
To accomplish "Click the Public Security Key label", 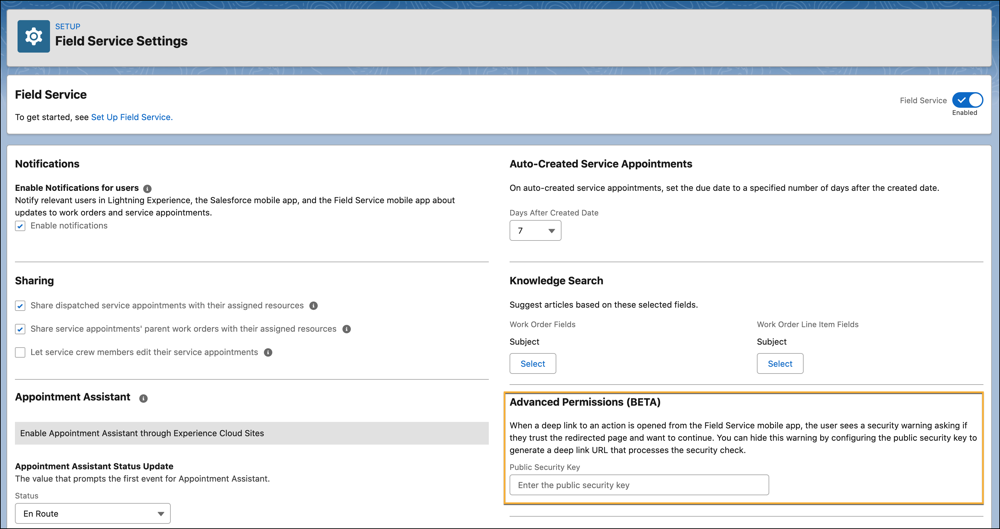I will point(545,467).
